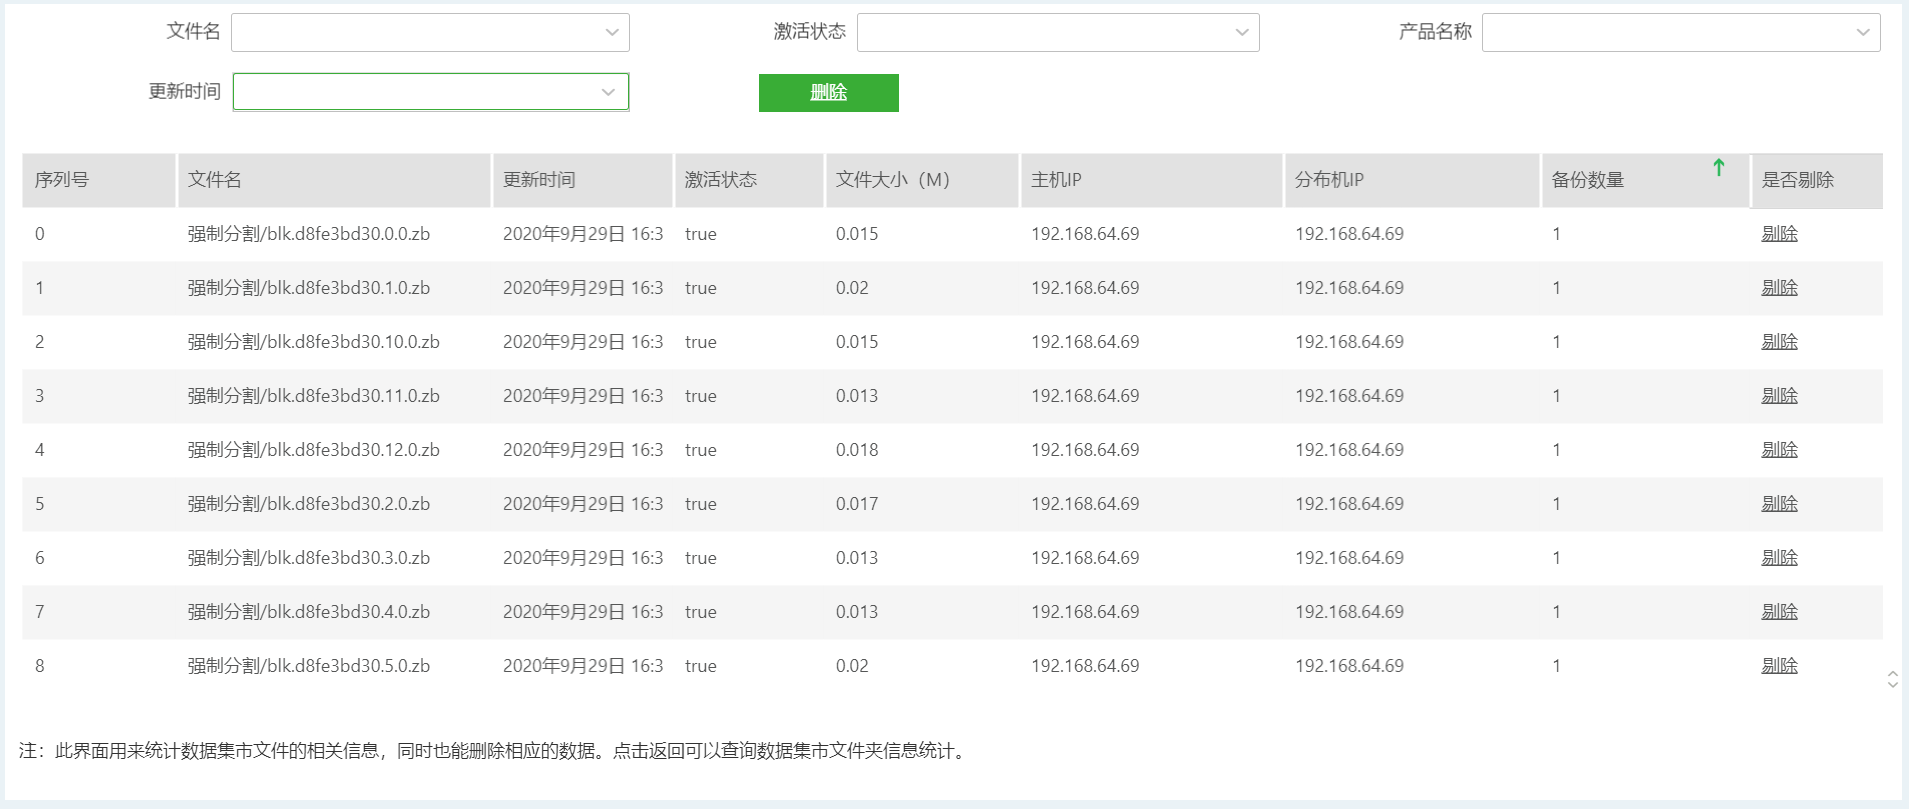Sort by the 文件名 column header
This screenshot has height=809, width=1909.
tap(215, 180)
